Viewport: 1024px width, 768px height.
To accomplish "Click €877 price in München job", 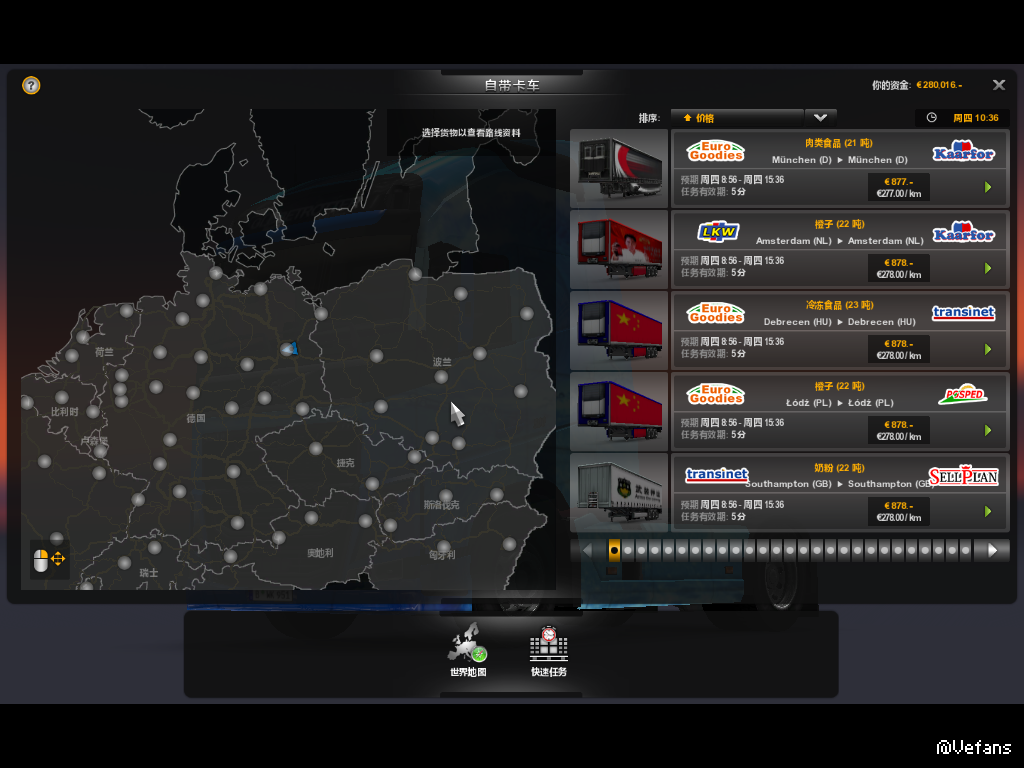I will (x=899, y=182).
